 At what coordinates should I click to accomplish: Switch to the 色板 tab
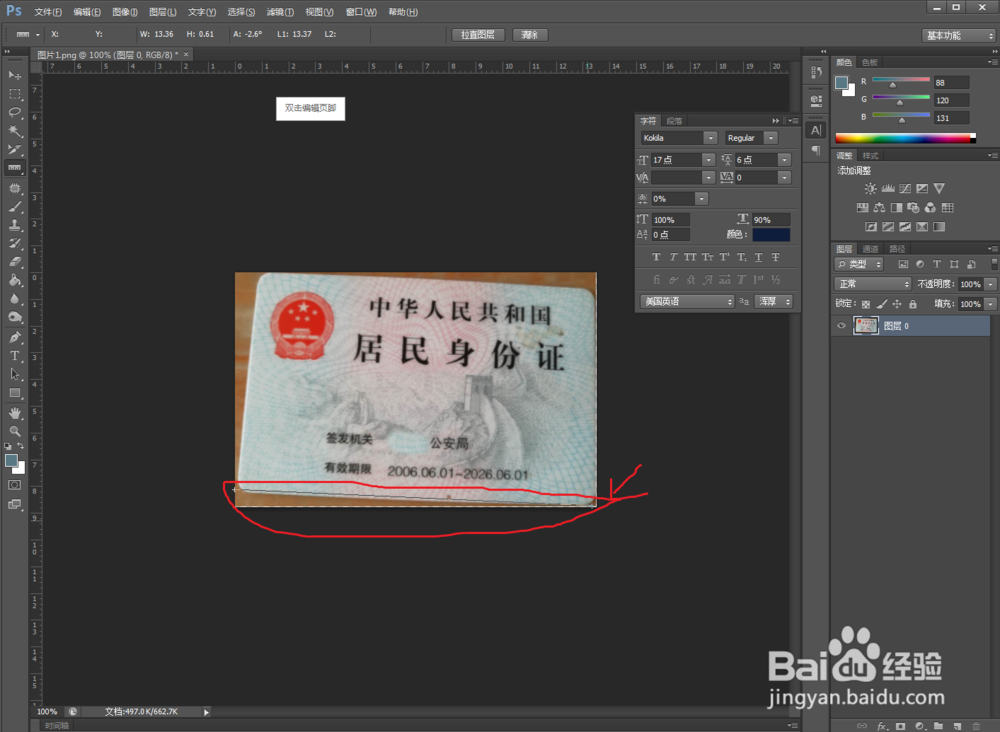tap(869, 62)
